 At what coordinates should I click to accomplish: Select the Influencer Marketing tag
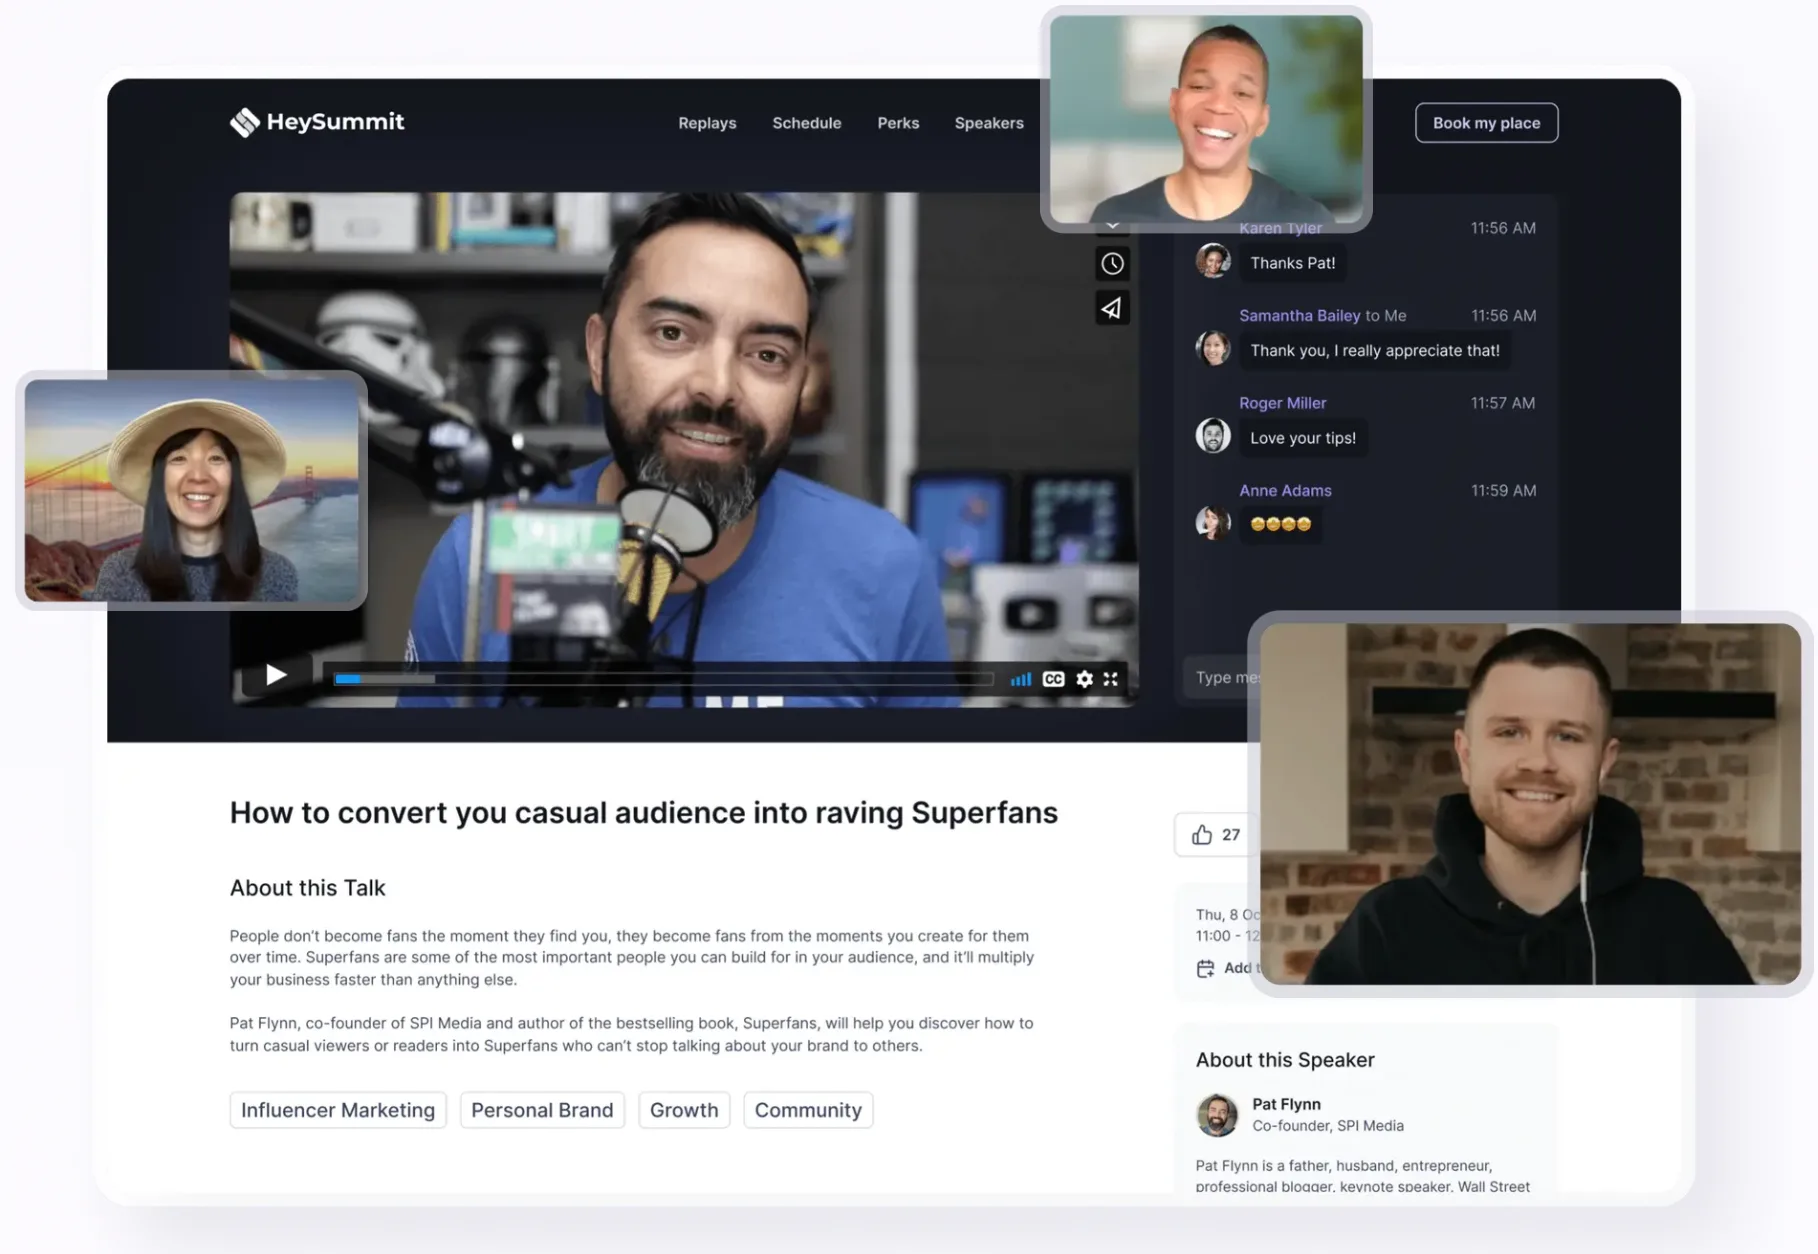(x=337, y=1110)
